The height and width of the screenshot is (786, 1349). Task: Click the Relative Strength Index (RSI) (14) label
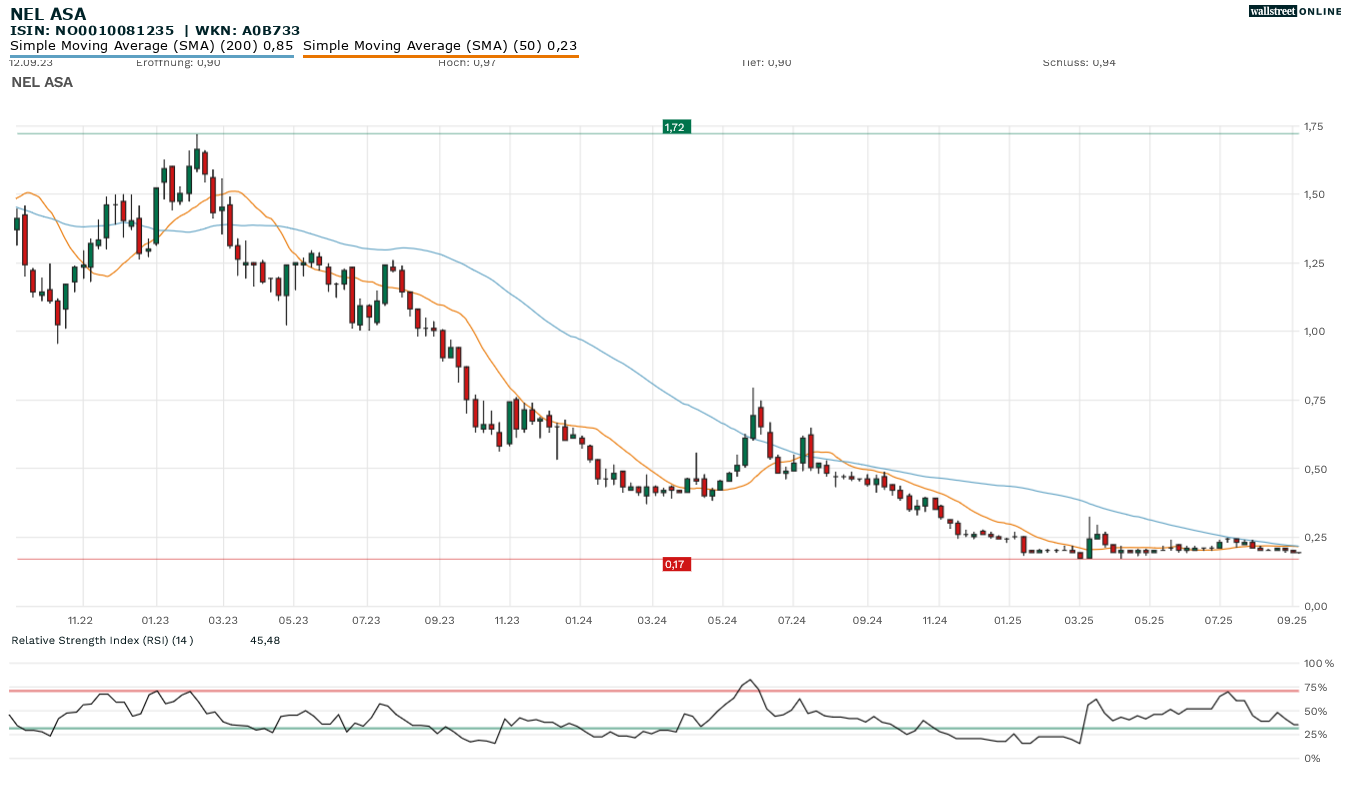coord(102,640)
